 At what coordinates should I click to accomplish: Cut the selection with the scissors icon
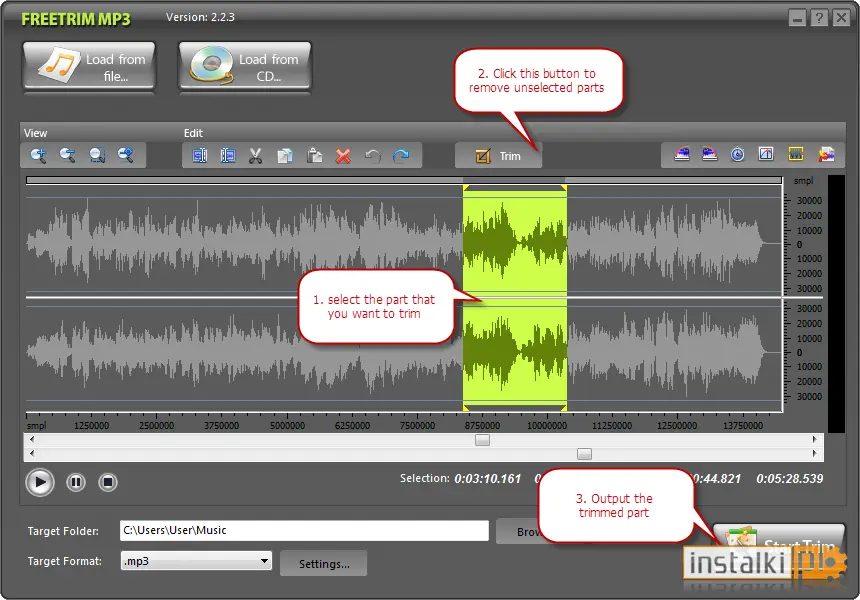coord(256,156)
